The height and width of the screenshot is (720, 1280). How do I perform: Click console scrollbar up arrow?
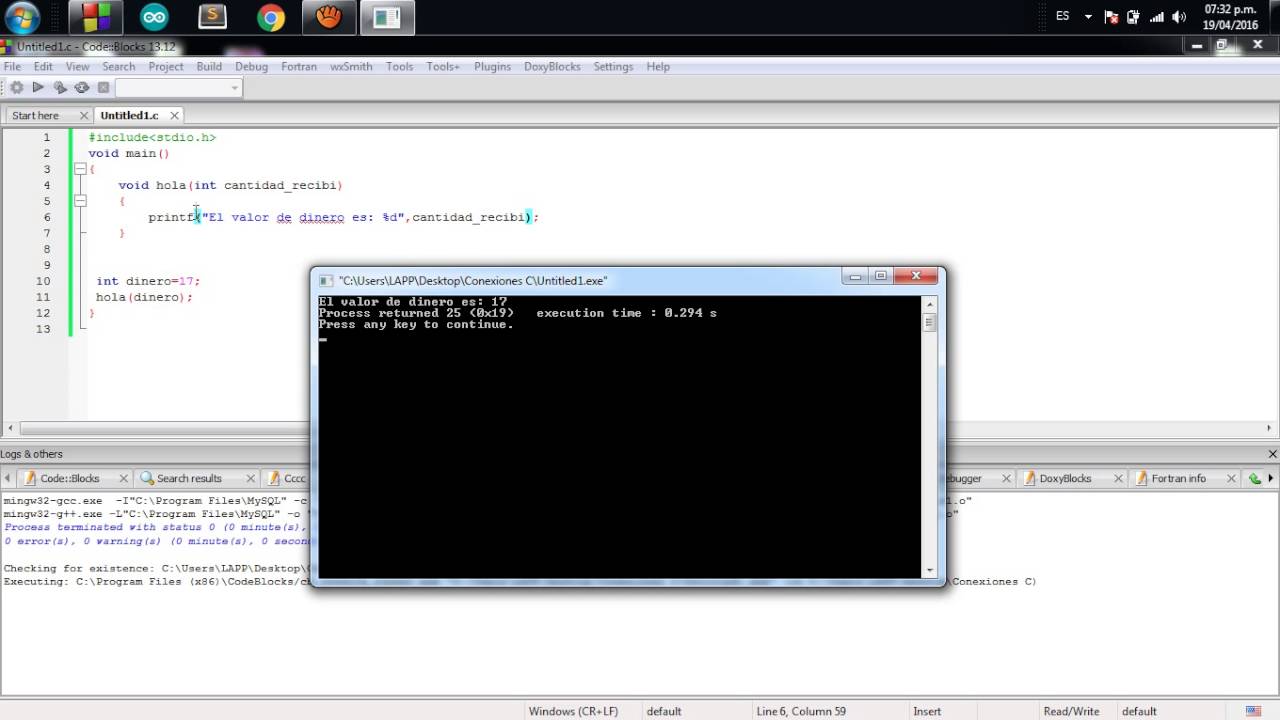[x=930, y=304]
